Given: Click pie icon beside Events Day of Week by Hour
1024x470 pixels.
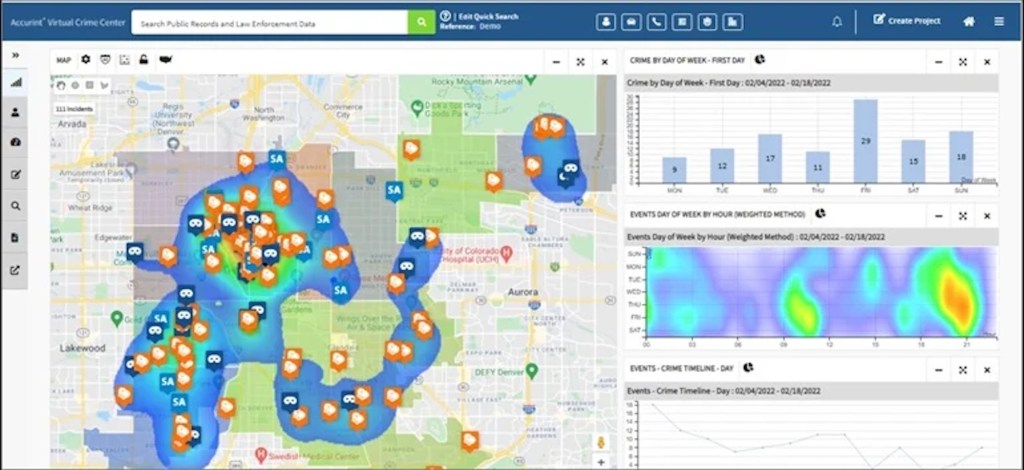Looking at the screenshot, I should pos(820,213).
